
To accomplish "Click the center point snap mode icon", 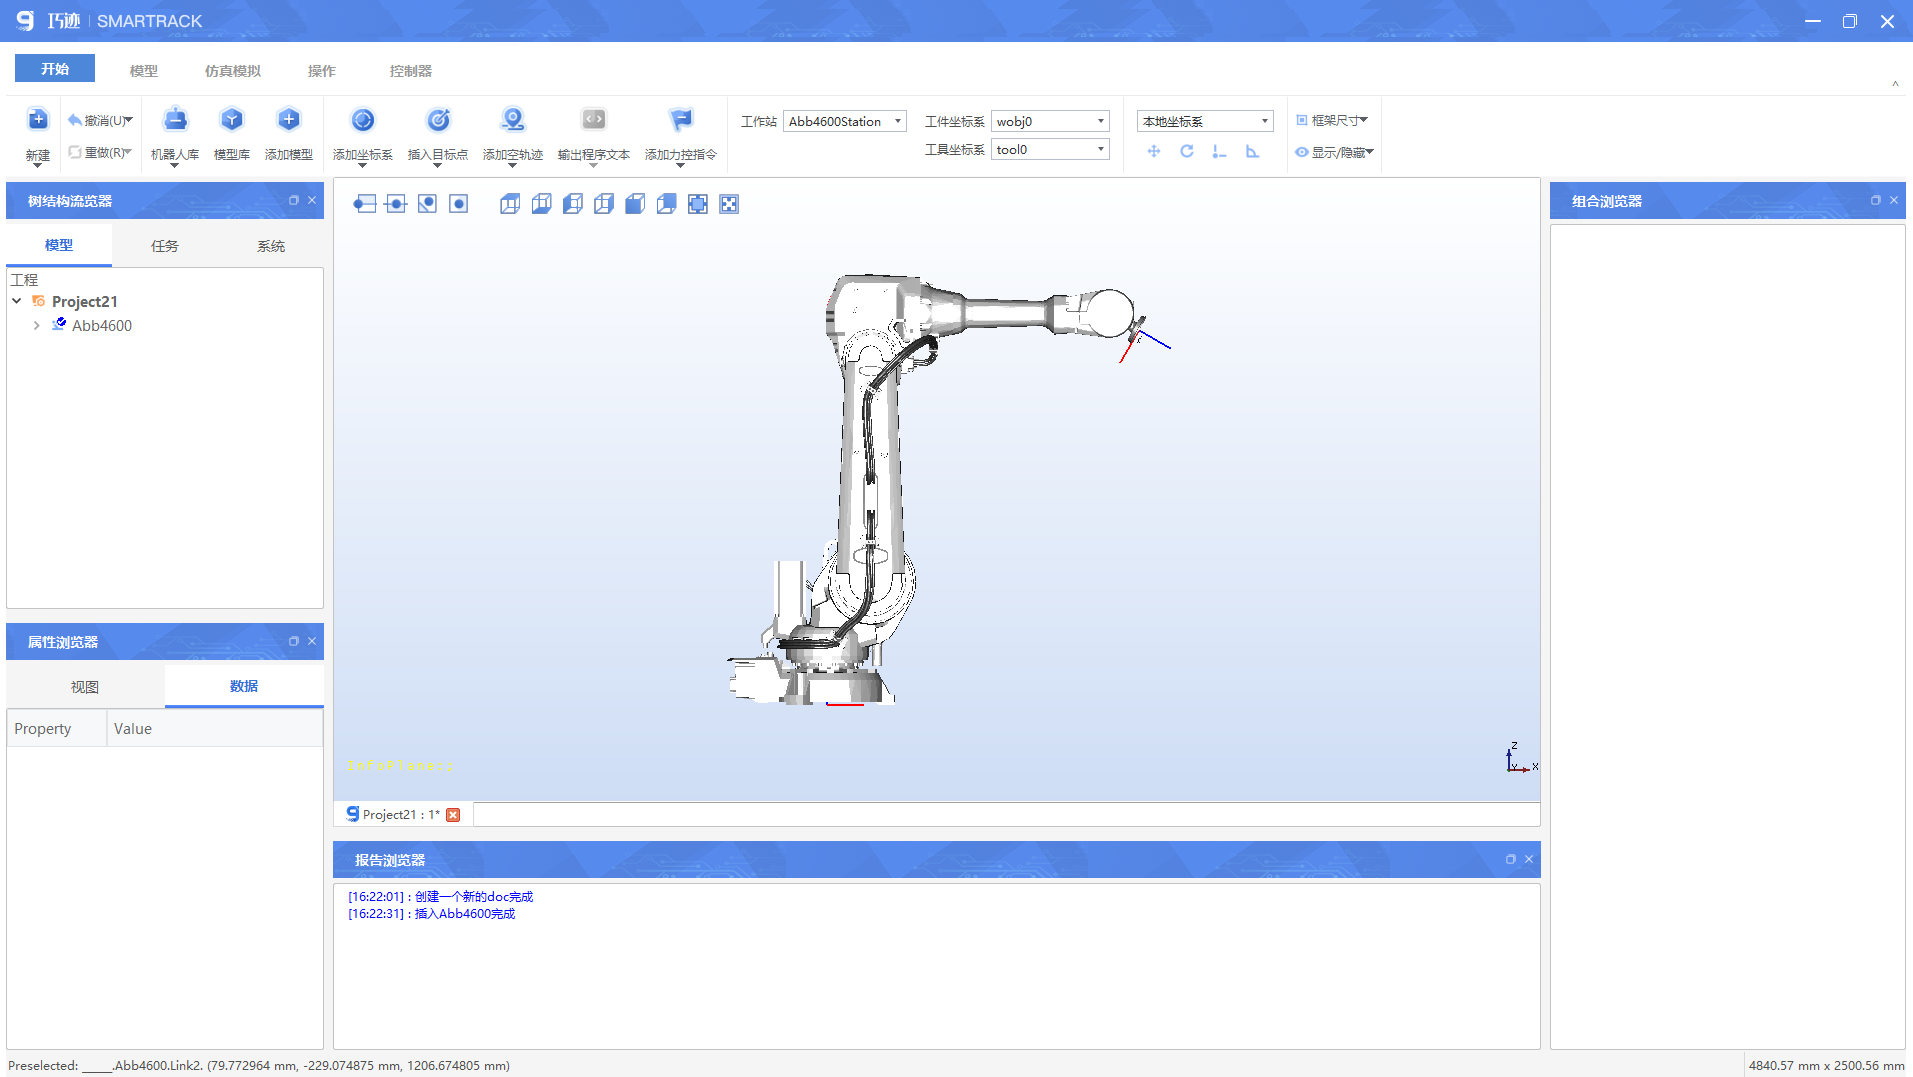I will pyautogui.click(x=459, y=204).
